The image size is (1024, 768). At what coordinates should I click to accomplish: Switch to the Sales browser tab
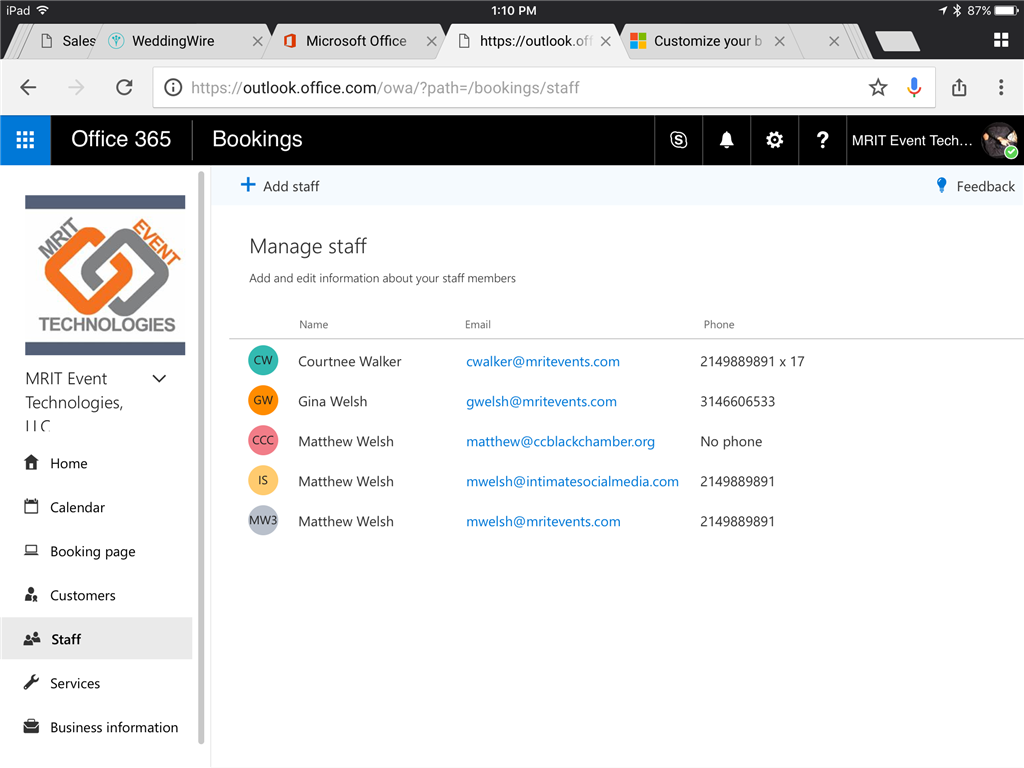[x=68, y=41]
